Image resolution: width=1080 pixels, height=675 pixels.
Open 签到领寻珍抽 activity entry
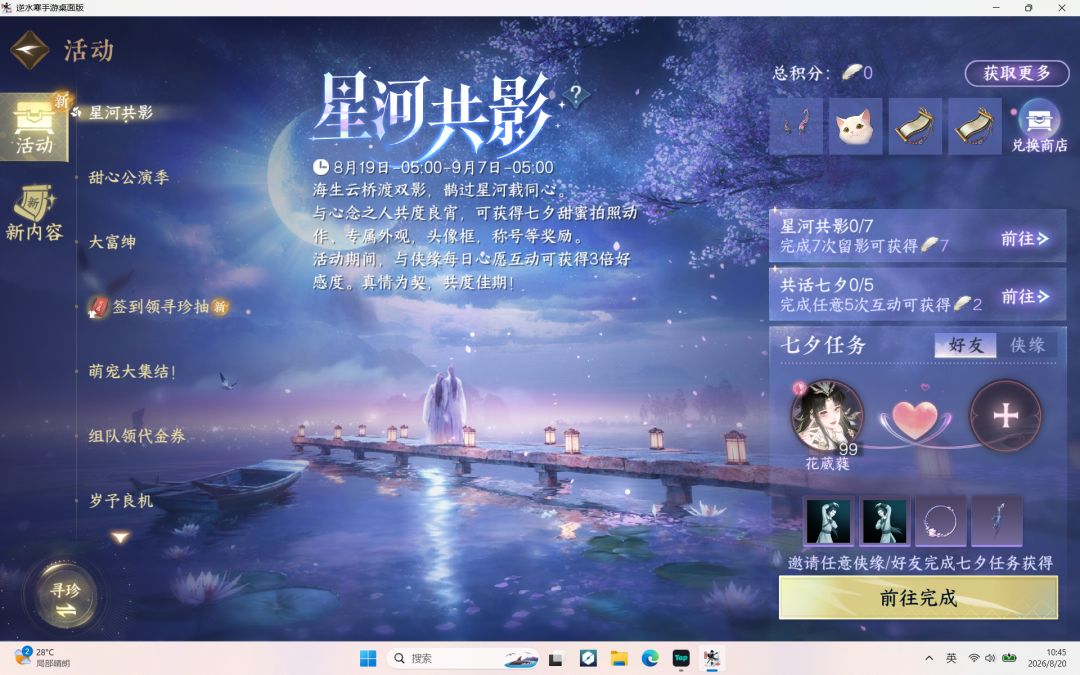(x=160, y=307)
